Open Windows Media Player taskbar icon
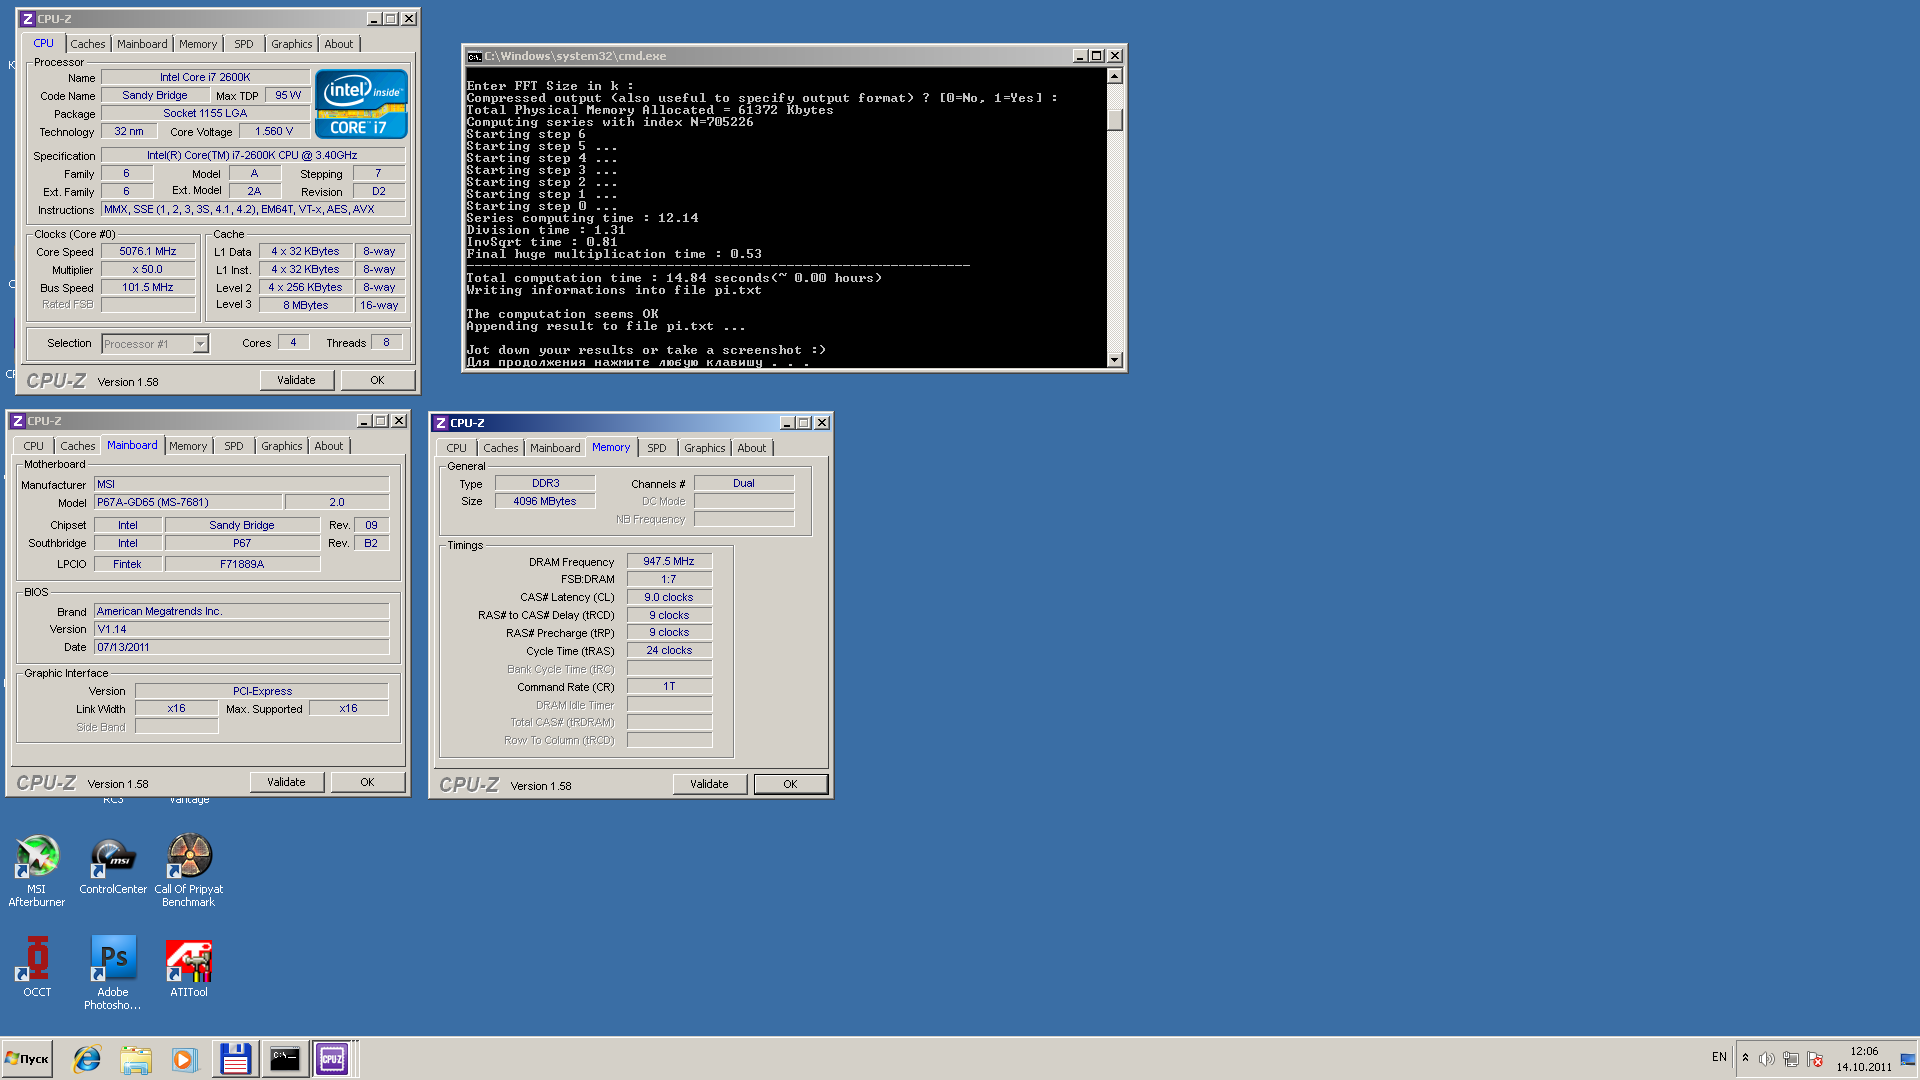The width and height of the screenshot is (1920, 1080). tap(183, 1059)
